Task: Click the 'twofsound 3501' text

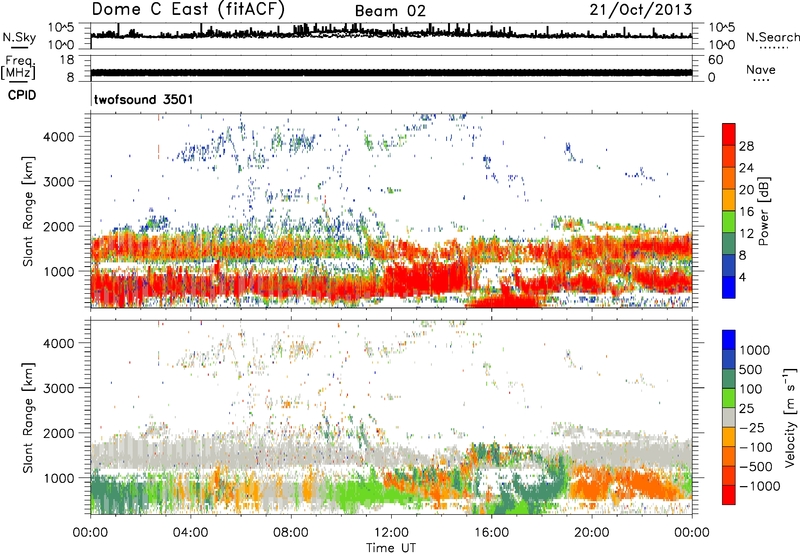Action: 144,99
